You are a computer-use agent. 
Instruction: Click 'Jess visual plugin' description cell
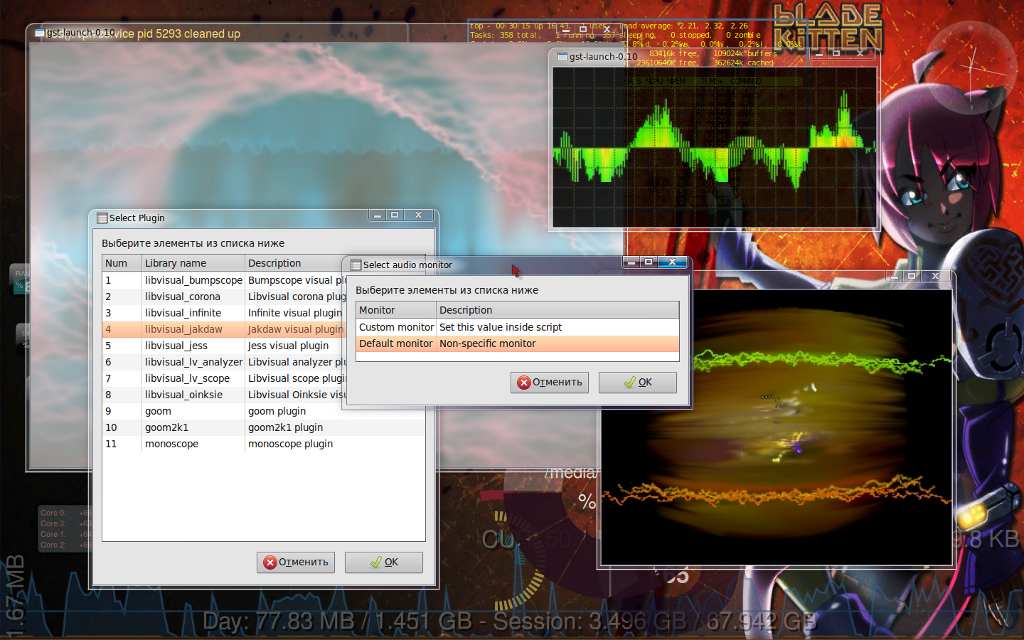tap(288, 345)
